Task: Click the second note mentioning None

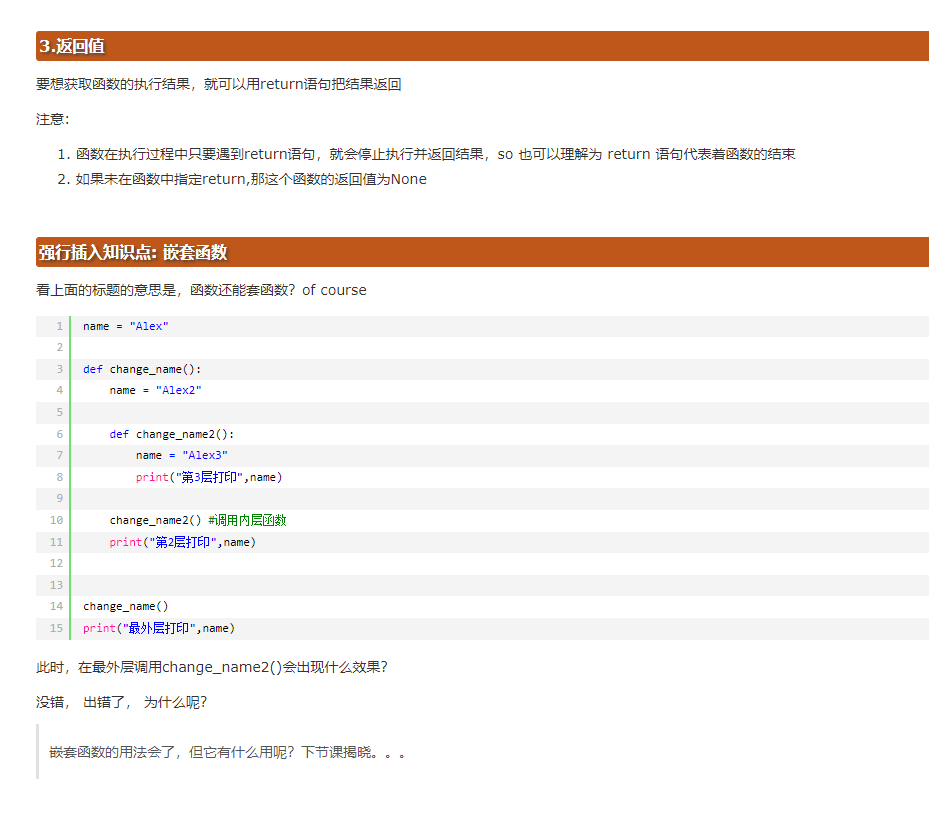Action: (251, 179)
